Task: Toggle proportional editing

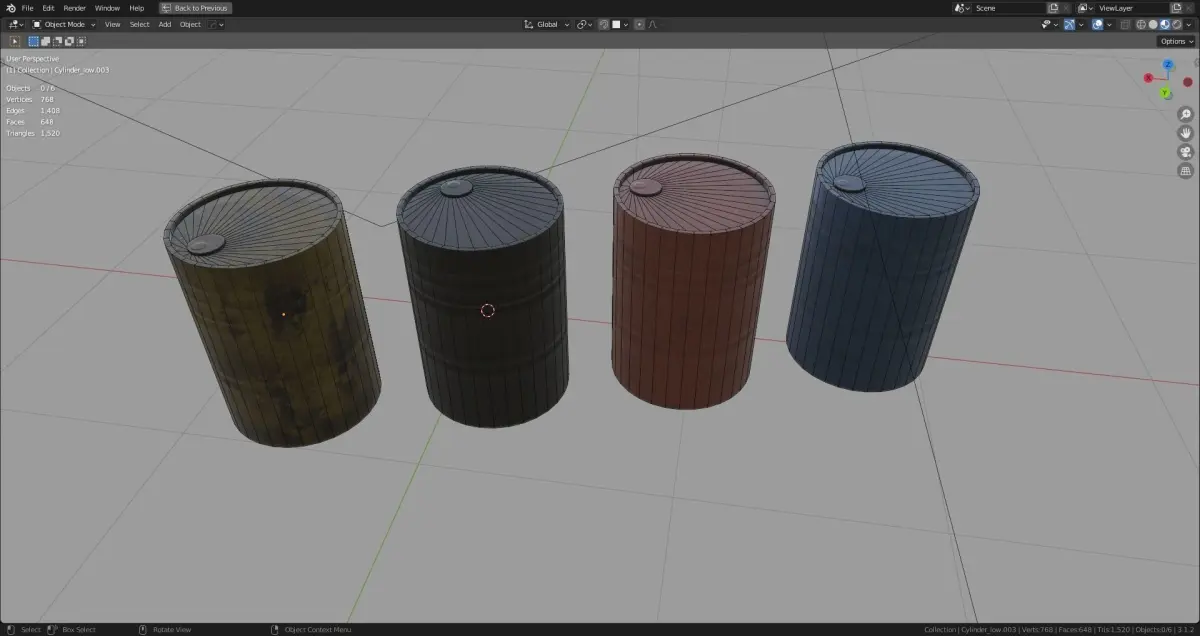Action: pos(639,24)
